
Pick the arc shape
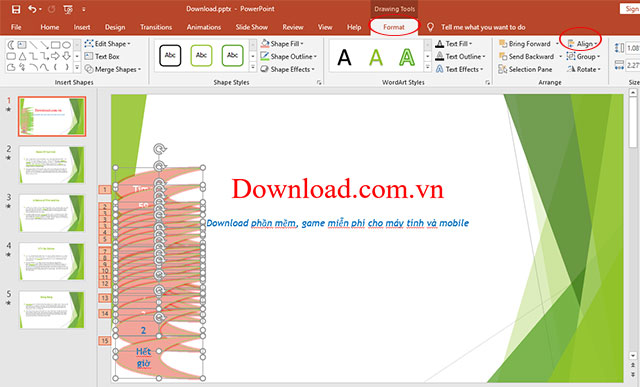33,67
